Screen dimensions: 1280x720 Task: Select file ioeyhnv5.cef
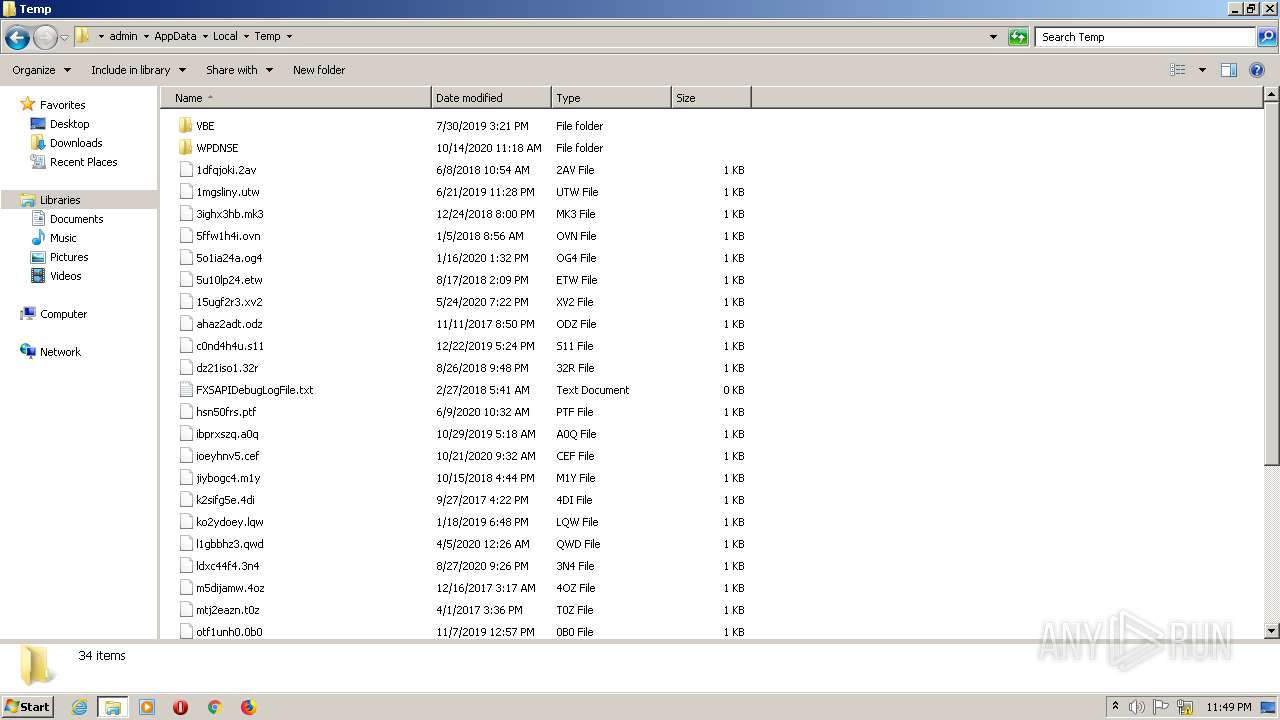coord(227,456)
